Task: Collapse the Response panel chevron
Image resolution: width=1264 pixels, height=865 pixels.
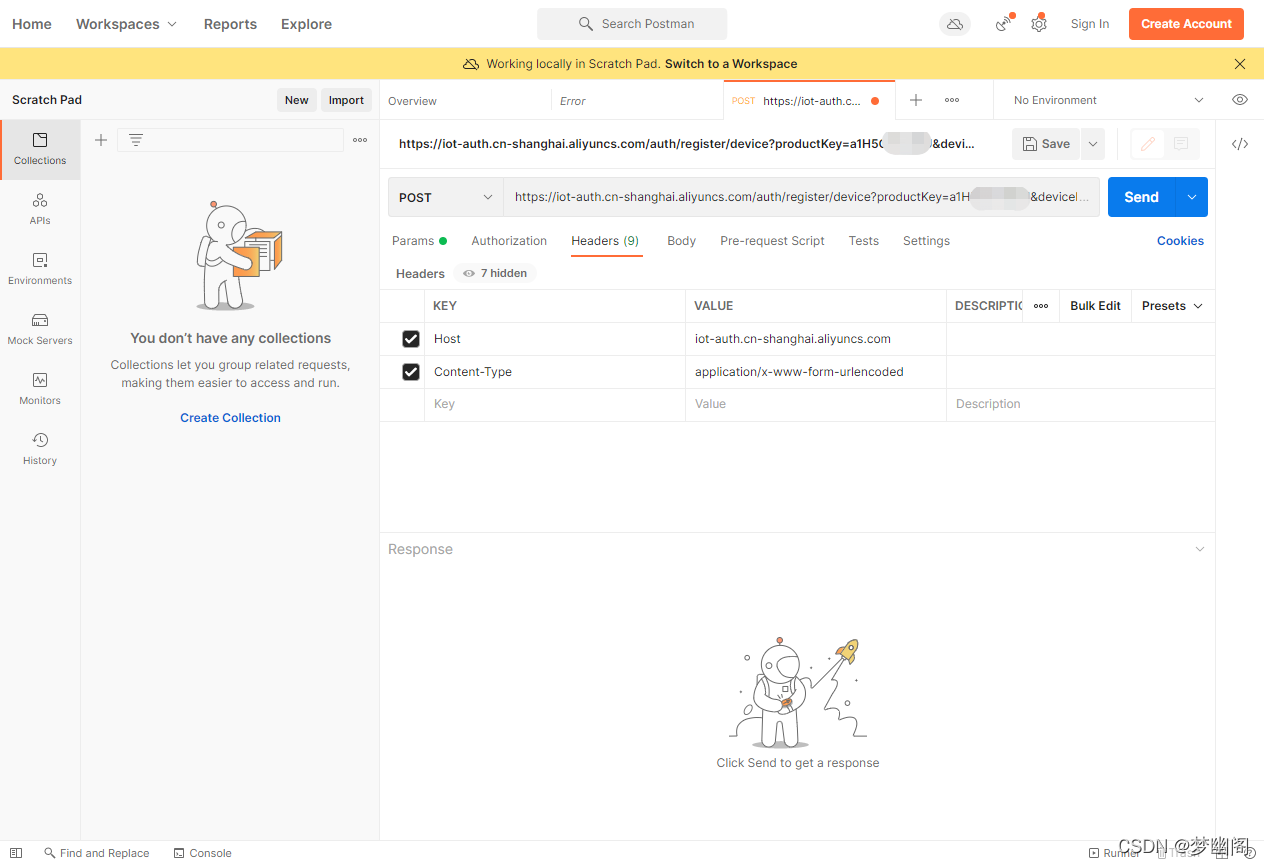Action: tap(1200, 549)
